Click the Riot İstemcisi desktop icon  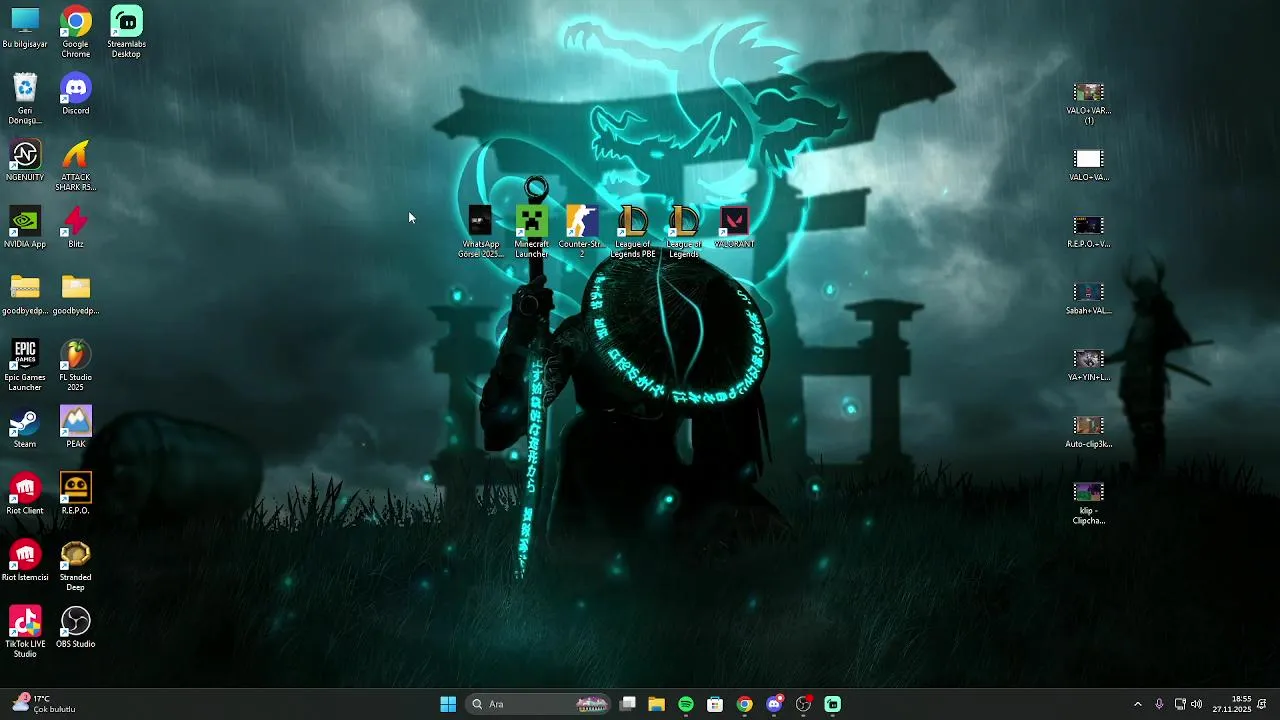(x=25, y=561)
